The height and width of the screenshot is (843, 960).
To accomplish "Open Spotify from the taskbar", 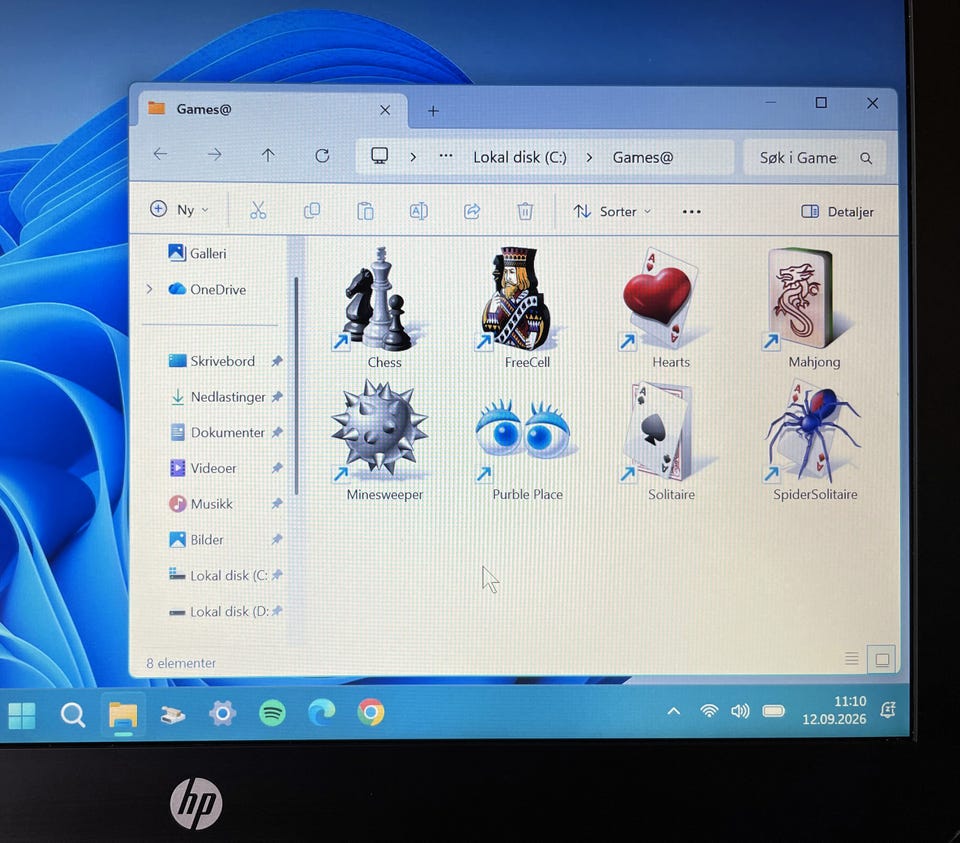I will (272, 713).
